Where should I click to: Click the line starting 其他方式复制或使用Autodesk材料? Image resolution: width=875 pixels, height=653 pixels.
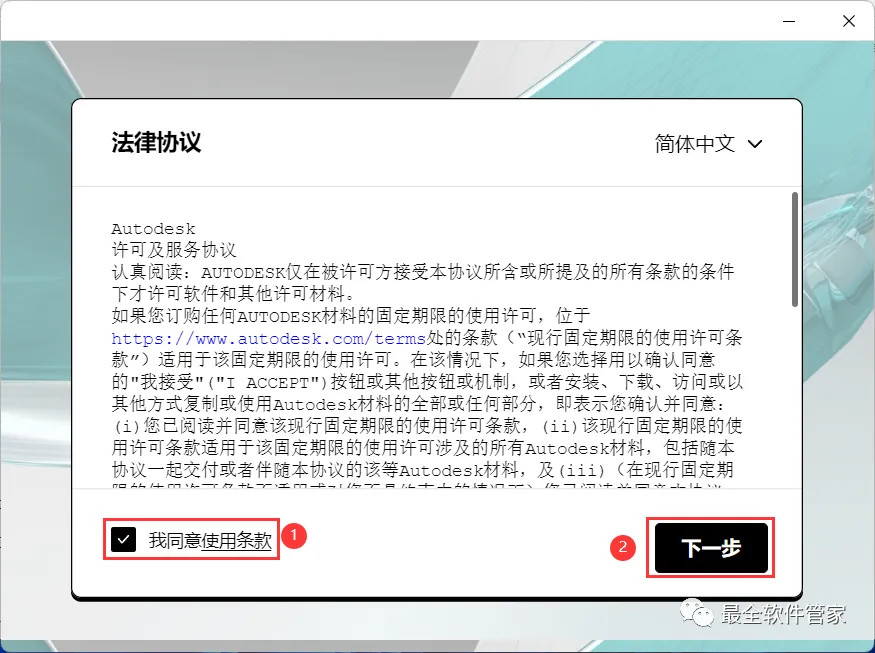coord(418,404)
